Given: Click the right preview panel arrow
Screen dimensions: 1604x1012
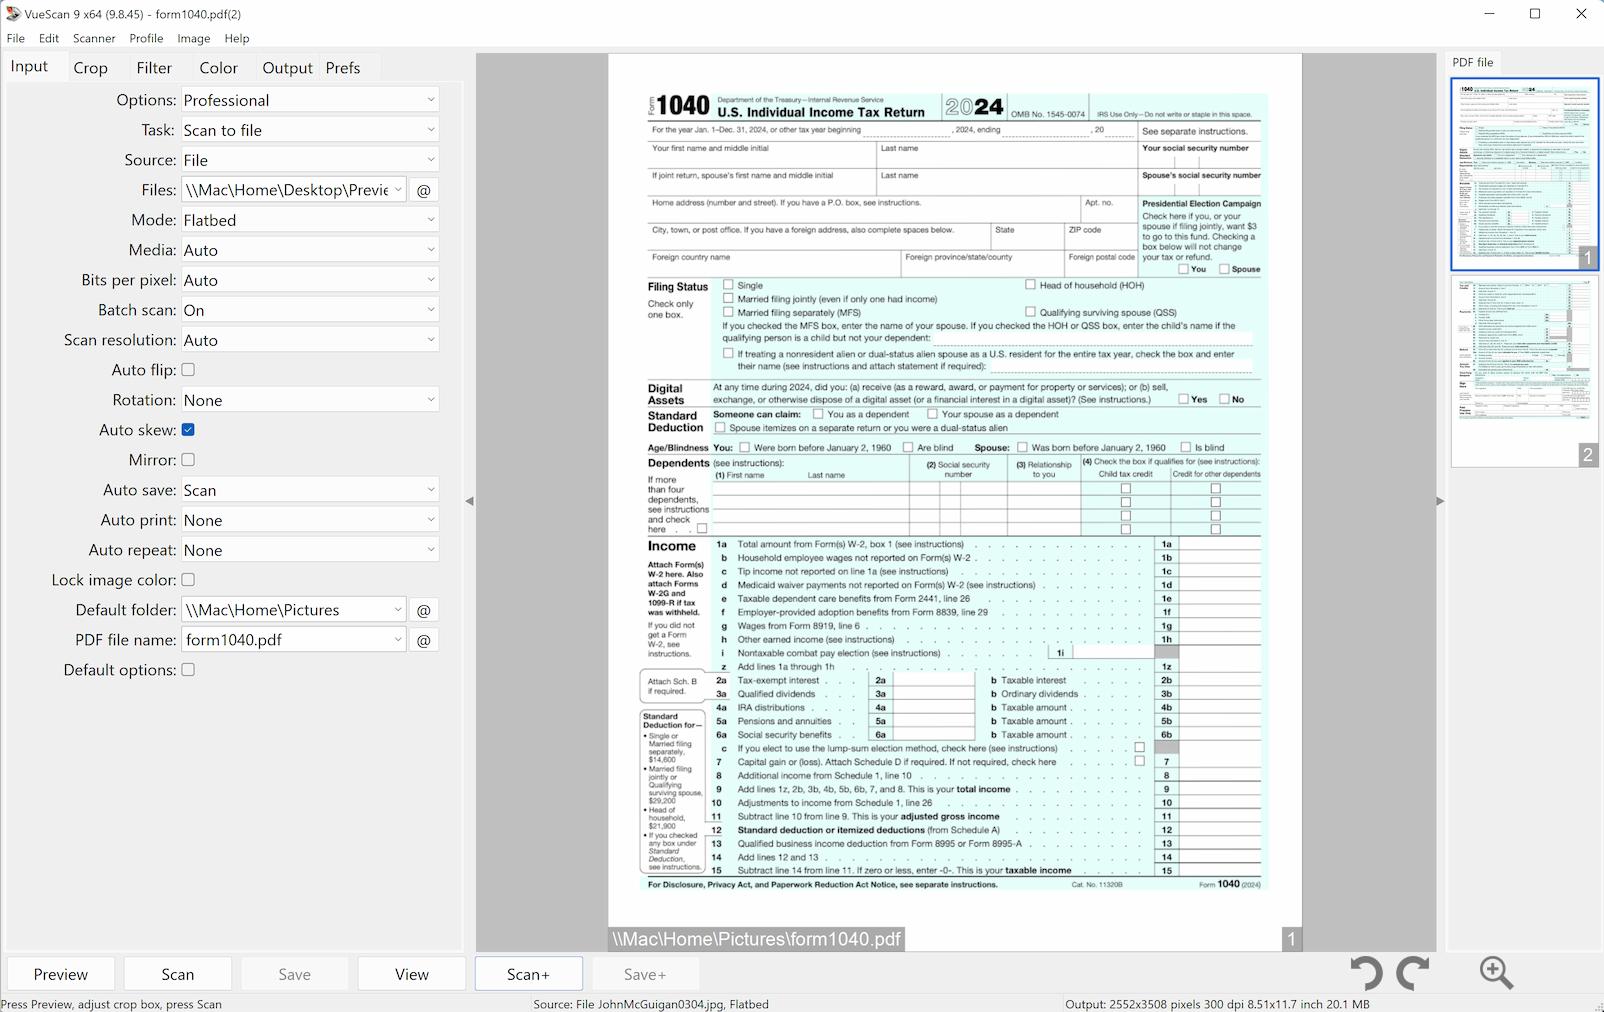Looking at the screenshot, I should pos(1439,500).
